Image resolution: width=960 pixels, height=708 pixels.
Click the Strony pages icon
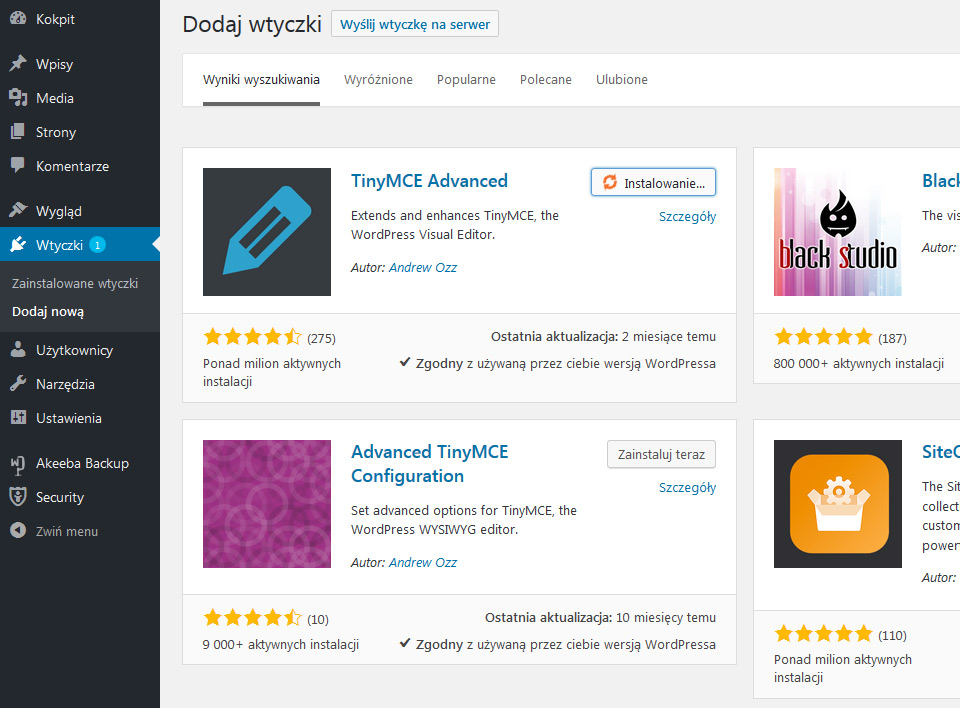click(18, 132)
